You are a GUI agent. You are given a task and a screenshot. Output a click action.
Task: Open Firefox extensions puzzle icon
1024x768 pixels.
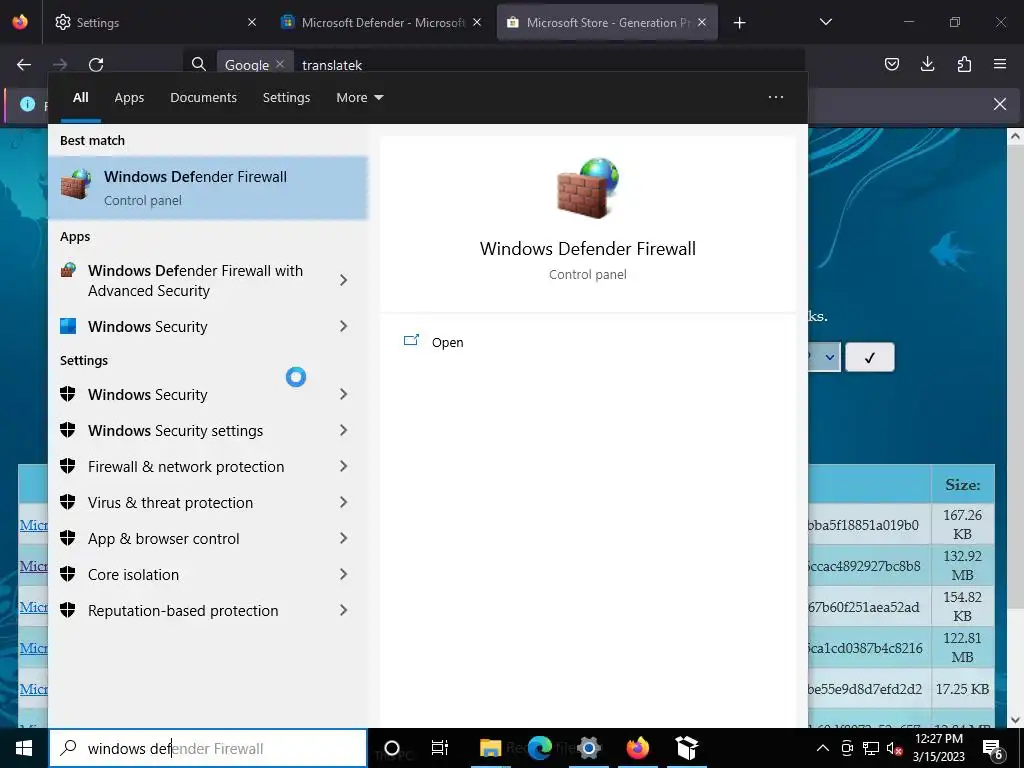(964, 64)
